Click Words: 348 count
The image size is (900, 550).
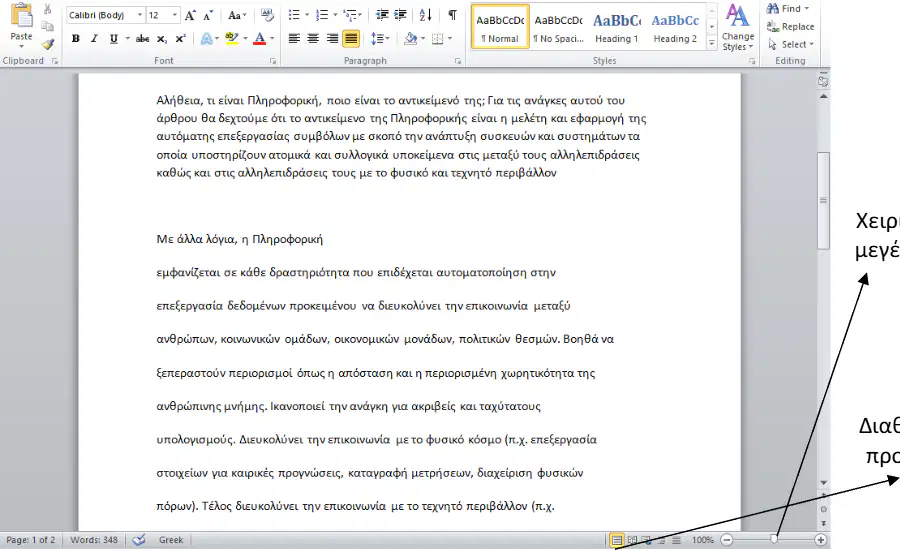pos(94,540)
